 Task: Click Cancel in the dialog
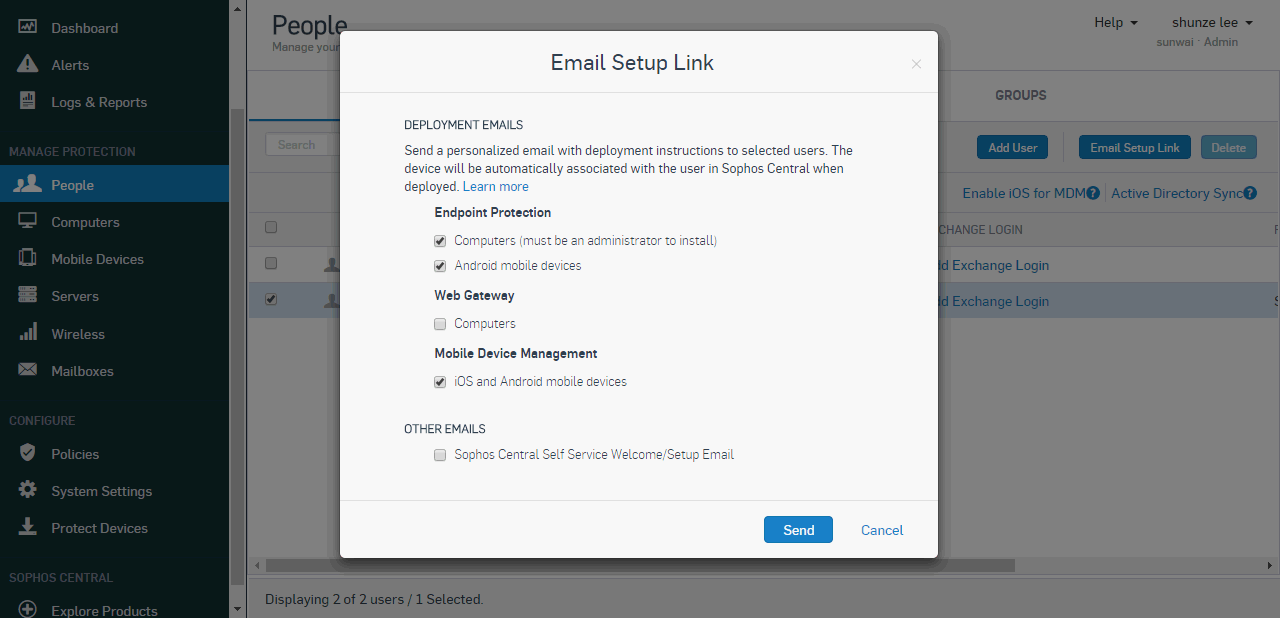pos(882,530)
